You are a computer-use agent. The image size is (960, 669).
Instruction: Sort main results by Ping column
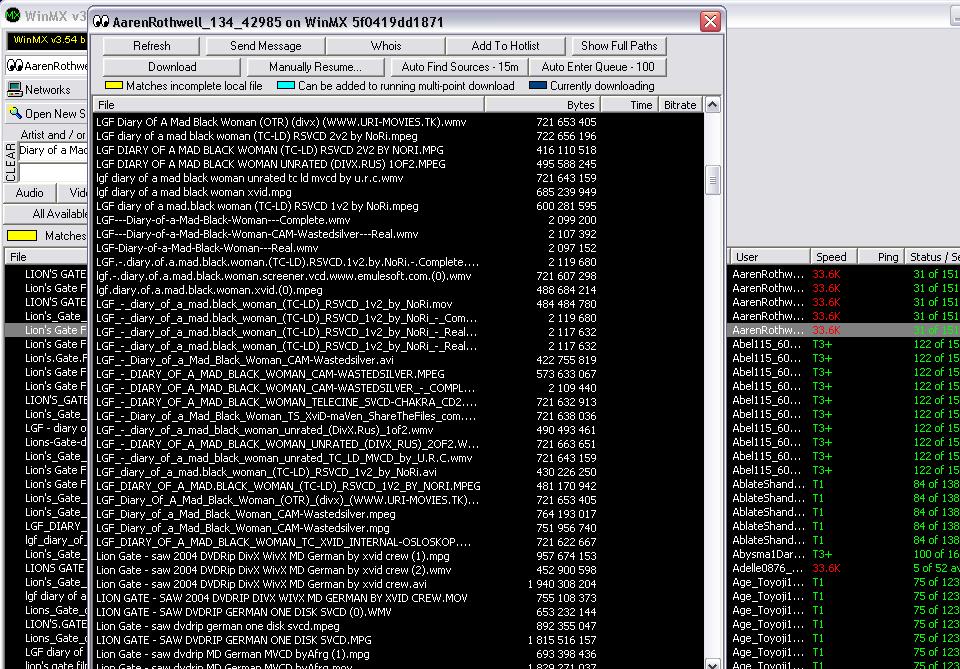[881, 257]
